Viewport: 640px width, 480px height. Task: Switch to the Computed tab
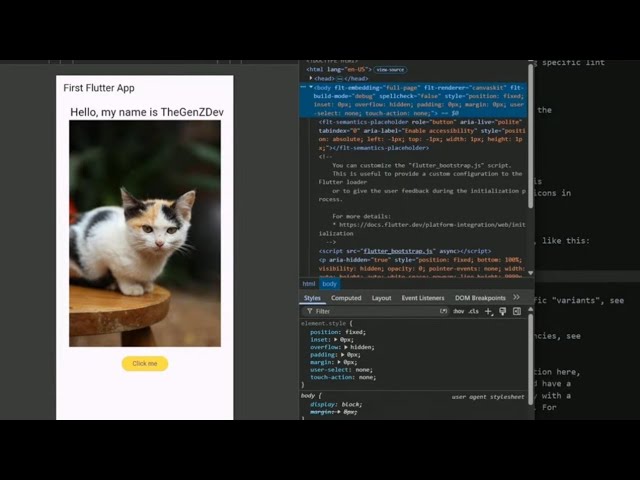pyautogui.click(x=346, y=298)
